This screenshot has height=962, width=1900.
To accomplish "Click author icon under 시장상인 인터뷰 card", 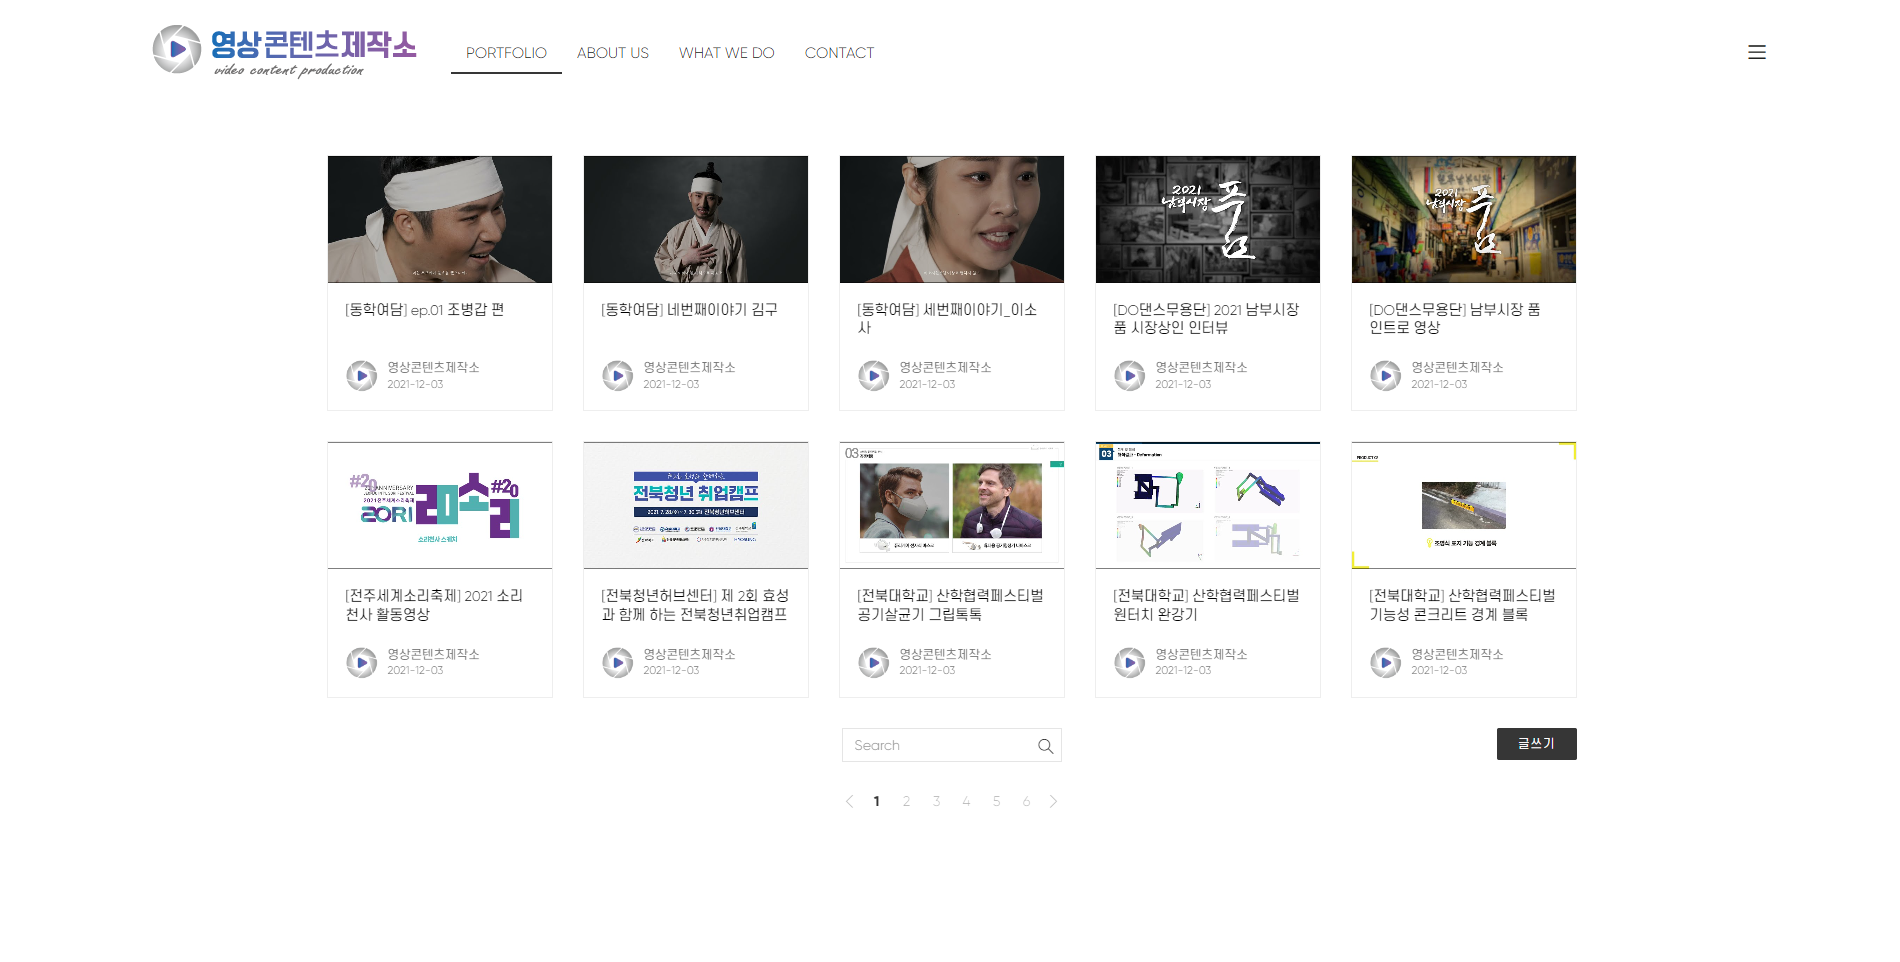I will pyautogui.click(x=1130, y=376).
